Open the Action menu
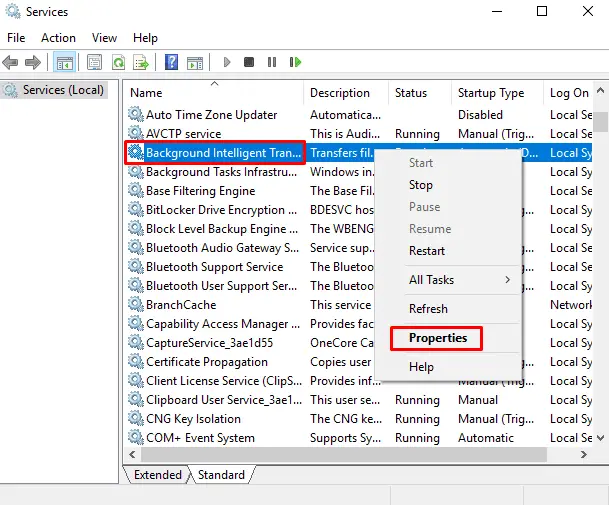This screenshot has height=505, width=609. tap(58, 38)
